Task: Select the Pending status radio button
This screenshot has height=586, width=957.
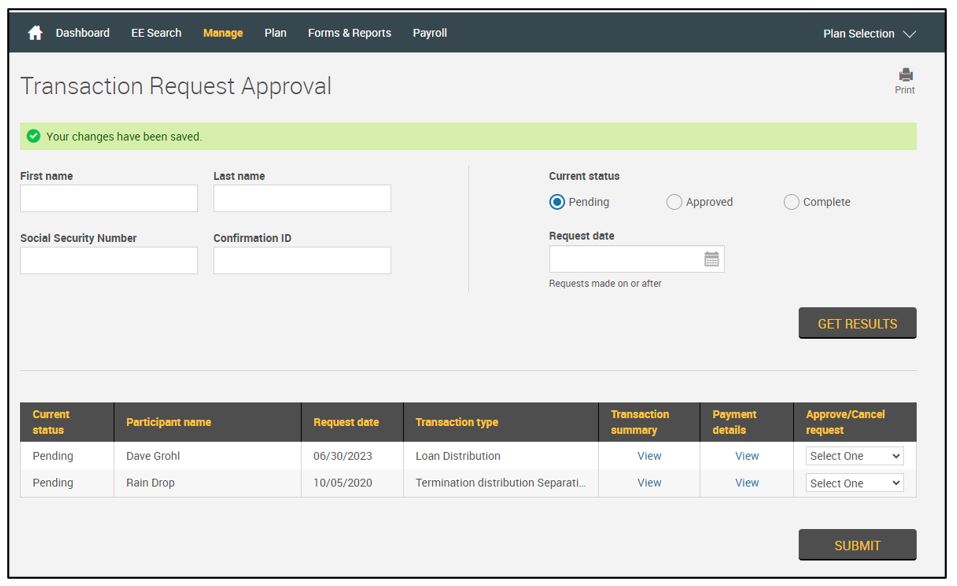Action: [x=557, y=202]
